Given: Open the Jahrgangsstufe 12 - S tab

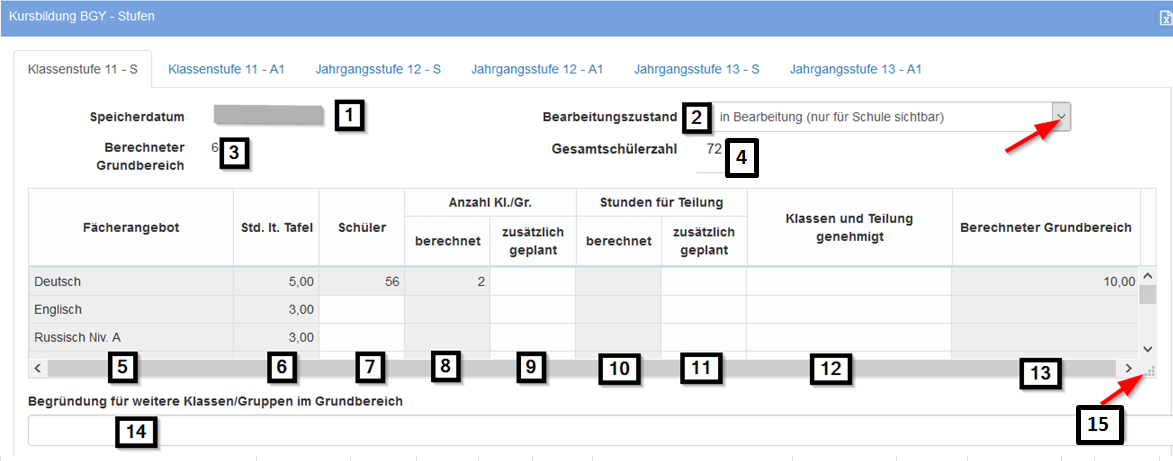Looking at the screenshot, I should tap(378, 69).
